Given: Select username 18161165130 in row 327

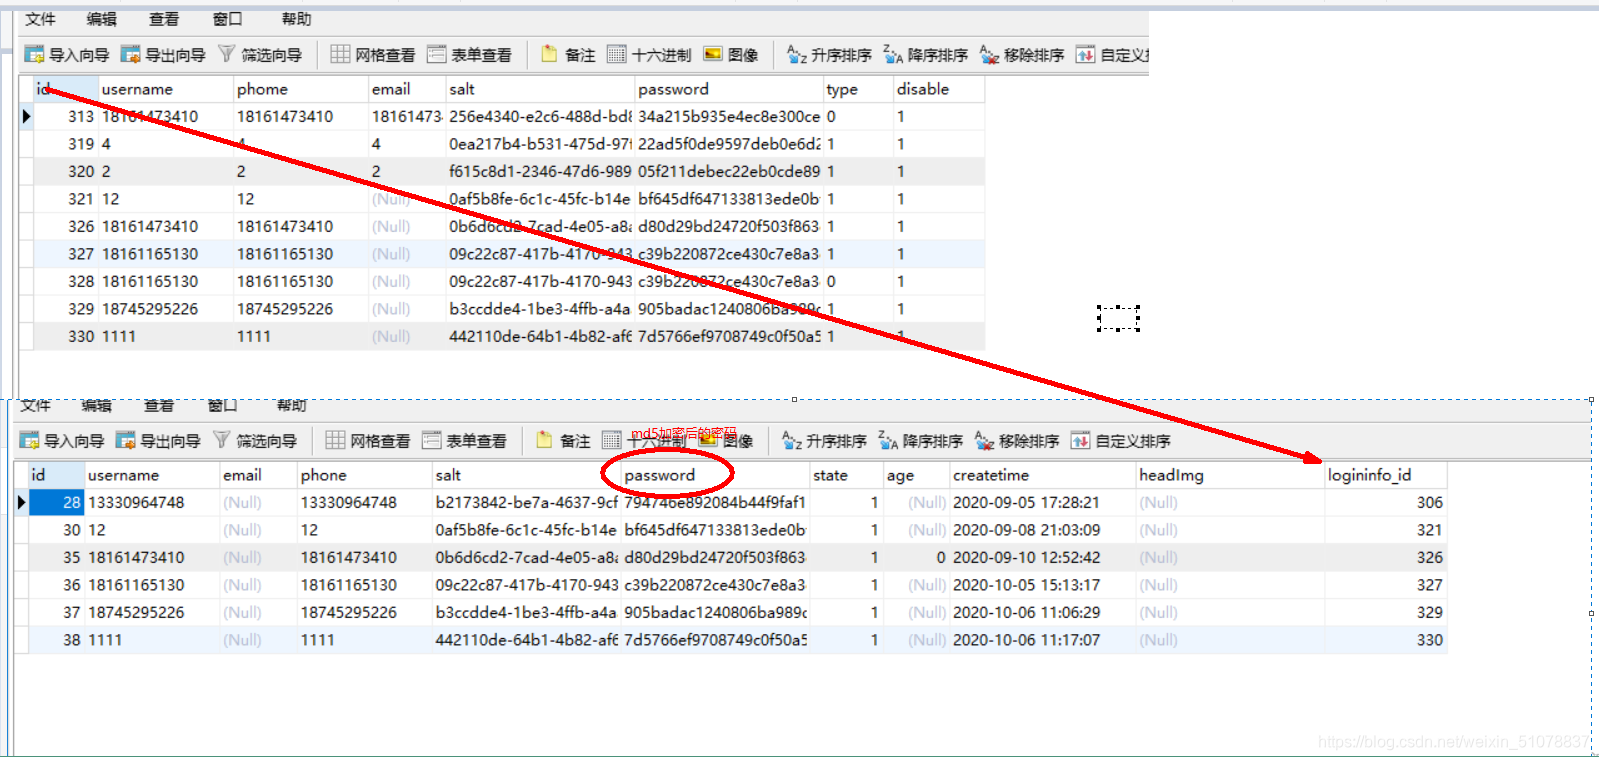Looking at the screenshot, I should pyautogui.click(x=166, y=254).
